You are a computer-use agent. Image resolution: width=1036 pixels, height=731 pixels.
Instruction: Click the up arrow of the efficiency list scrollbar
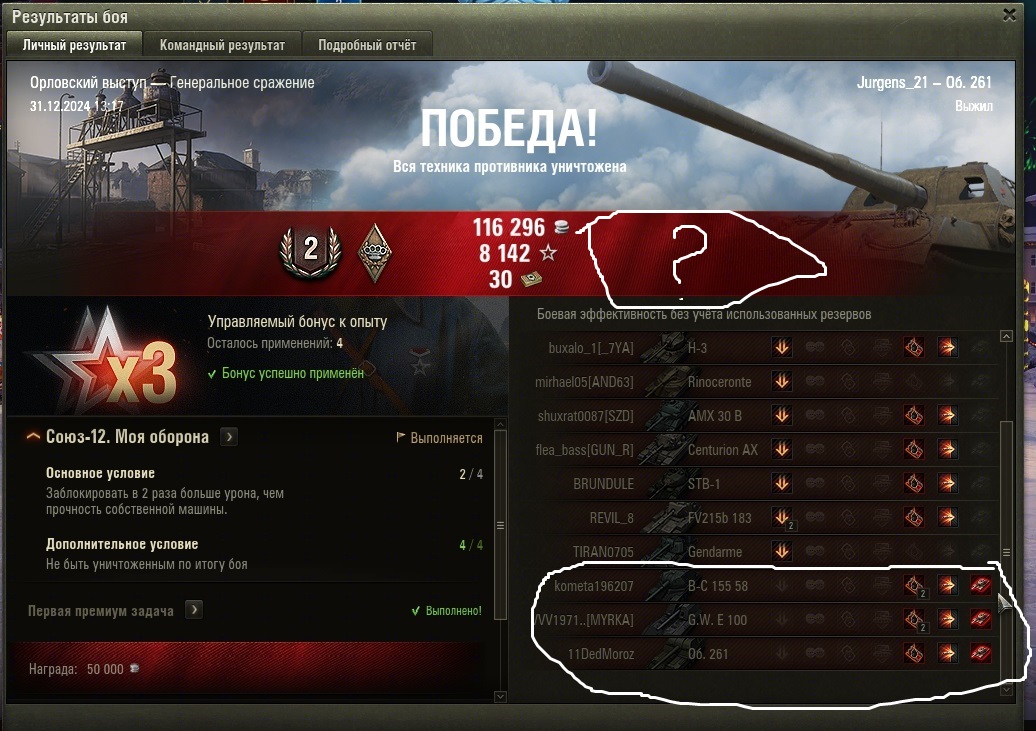point(1006,336)
